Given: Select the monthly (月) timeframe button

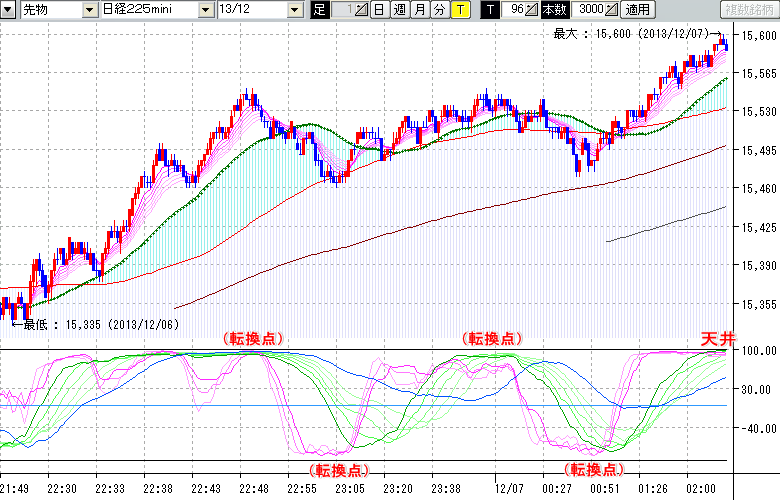Looking at the screenshot, I should (419, 9).
